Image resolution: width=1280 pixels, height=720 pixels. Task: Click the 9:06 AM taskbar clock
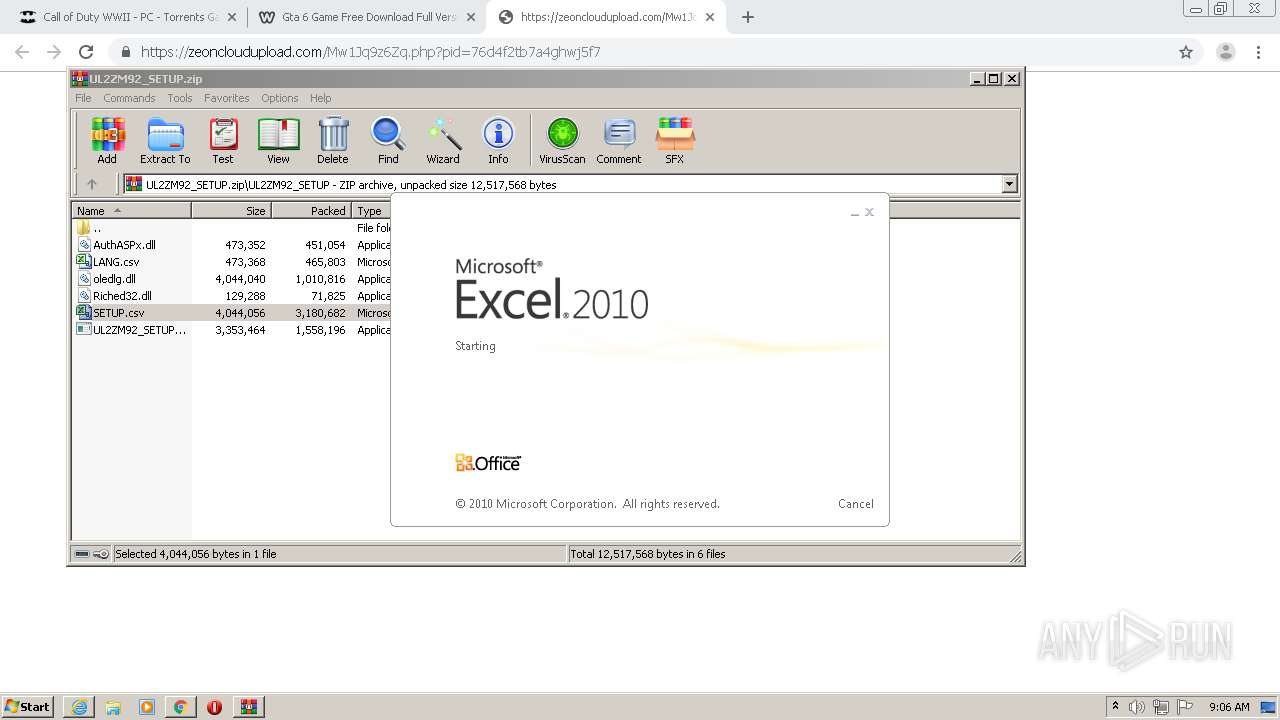(1229, 707)
